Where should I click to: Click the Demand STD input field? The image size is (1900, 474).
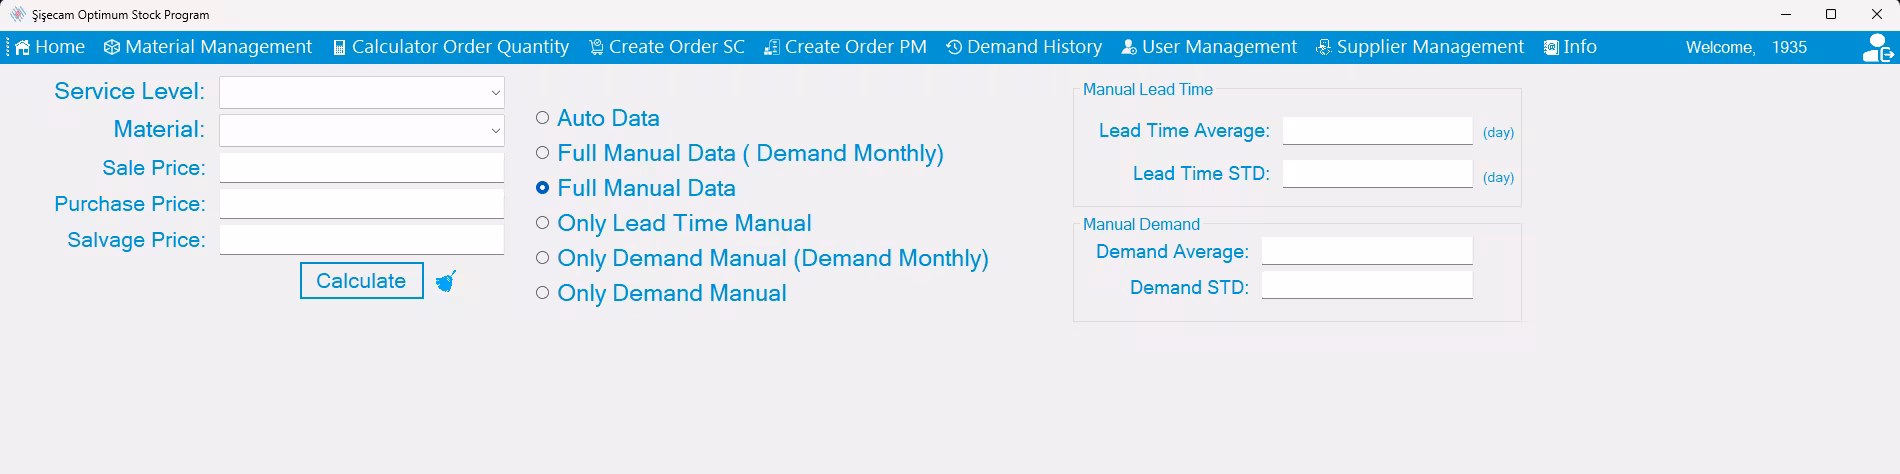(1367, 285)
